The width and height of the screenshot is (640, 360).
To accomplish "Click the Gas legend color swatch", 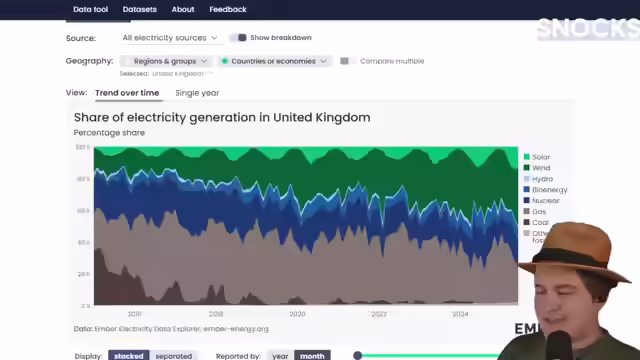I will (527, 211).
